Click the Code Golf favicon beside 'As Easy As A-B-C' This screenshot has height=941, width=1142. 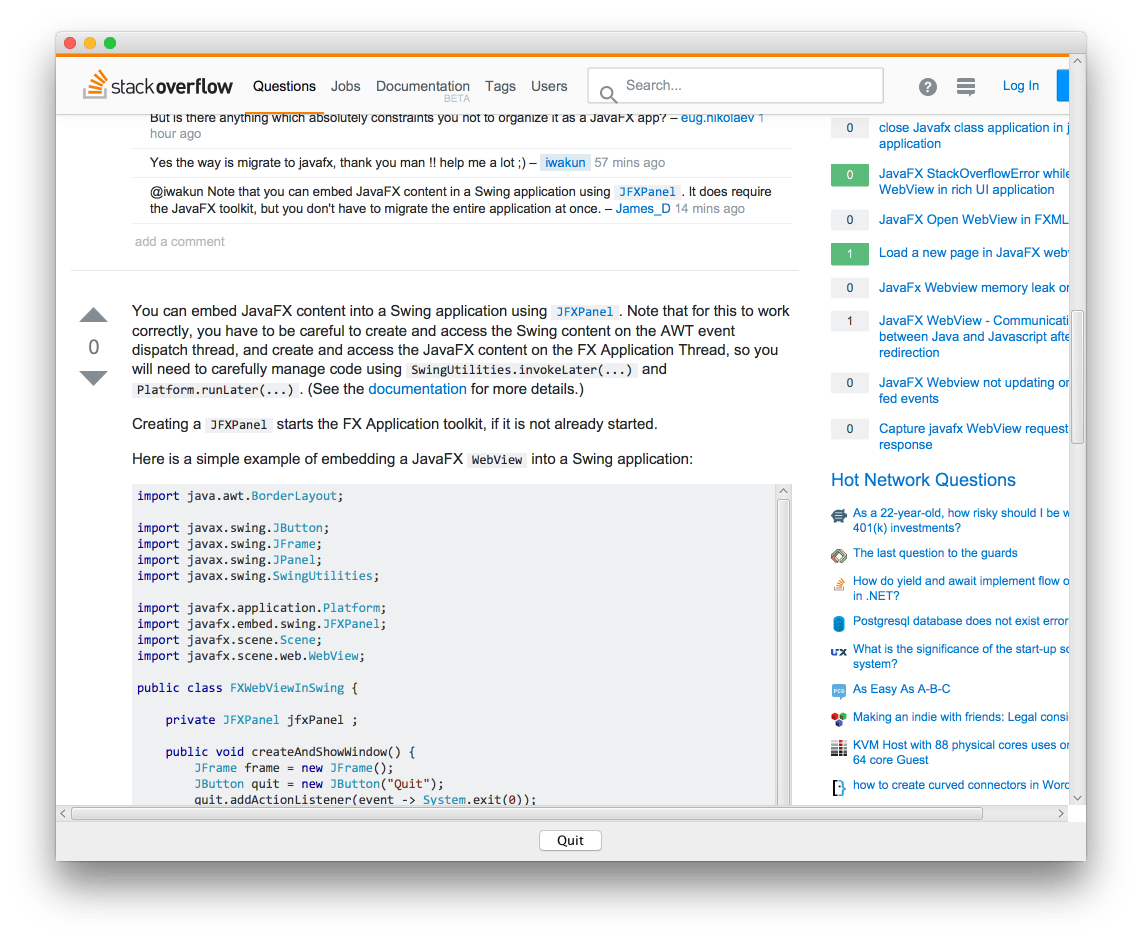838,689
